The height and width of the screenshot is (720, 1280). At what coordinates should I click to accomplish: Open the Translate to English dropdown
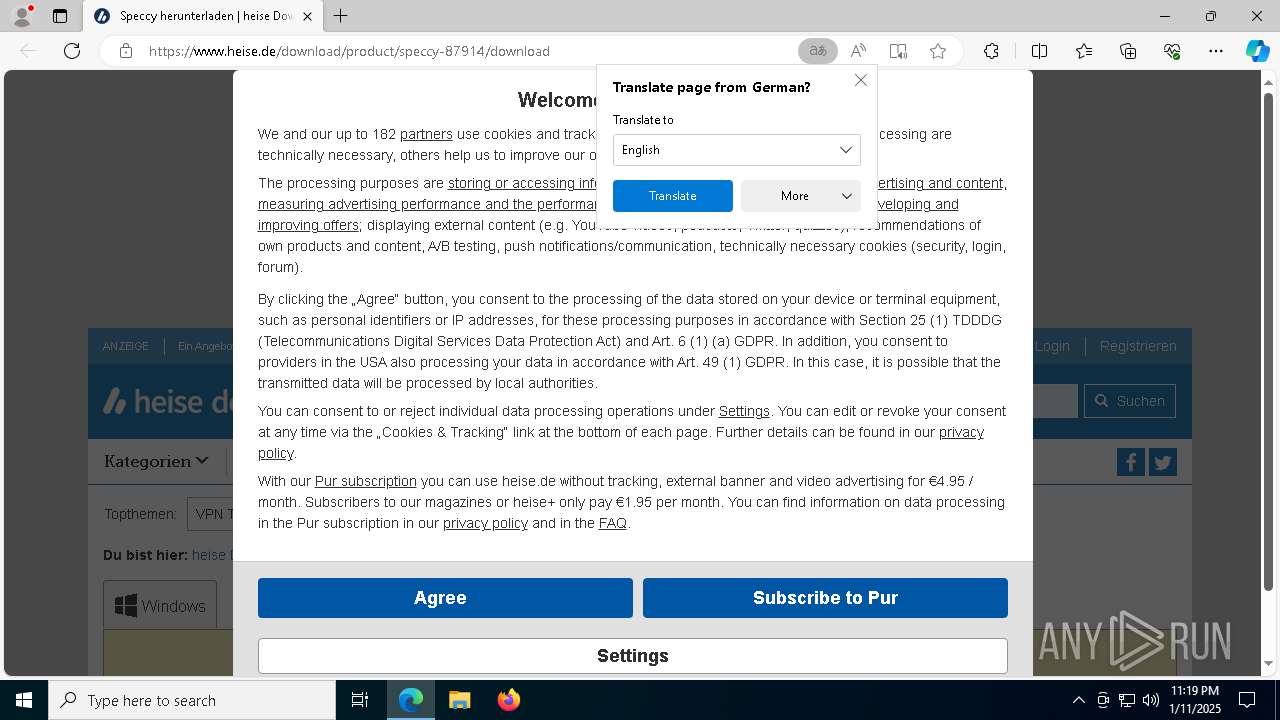pos(736,150)
